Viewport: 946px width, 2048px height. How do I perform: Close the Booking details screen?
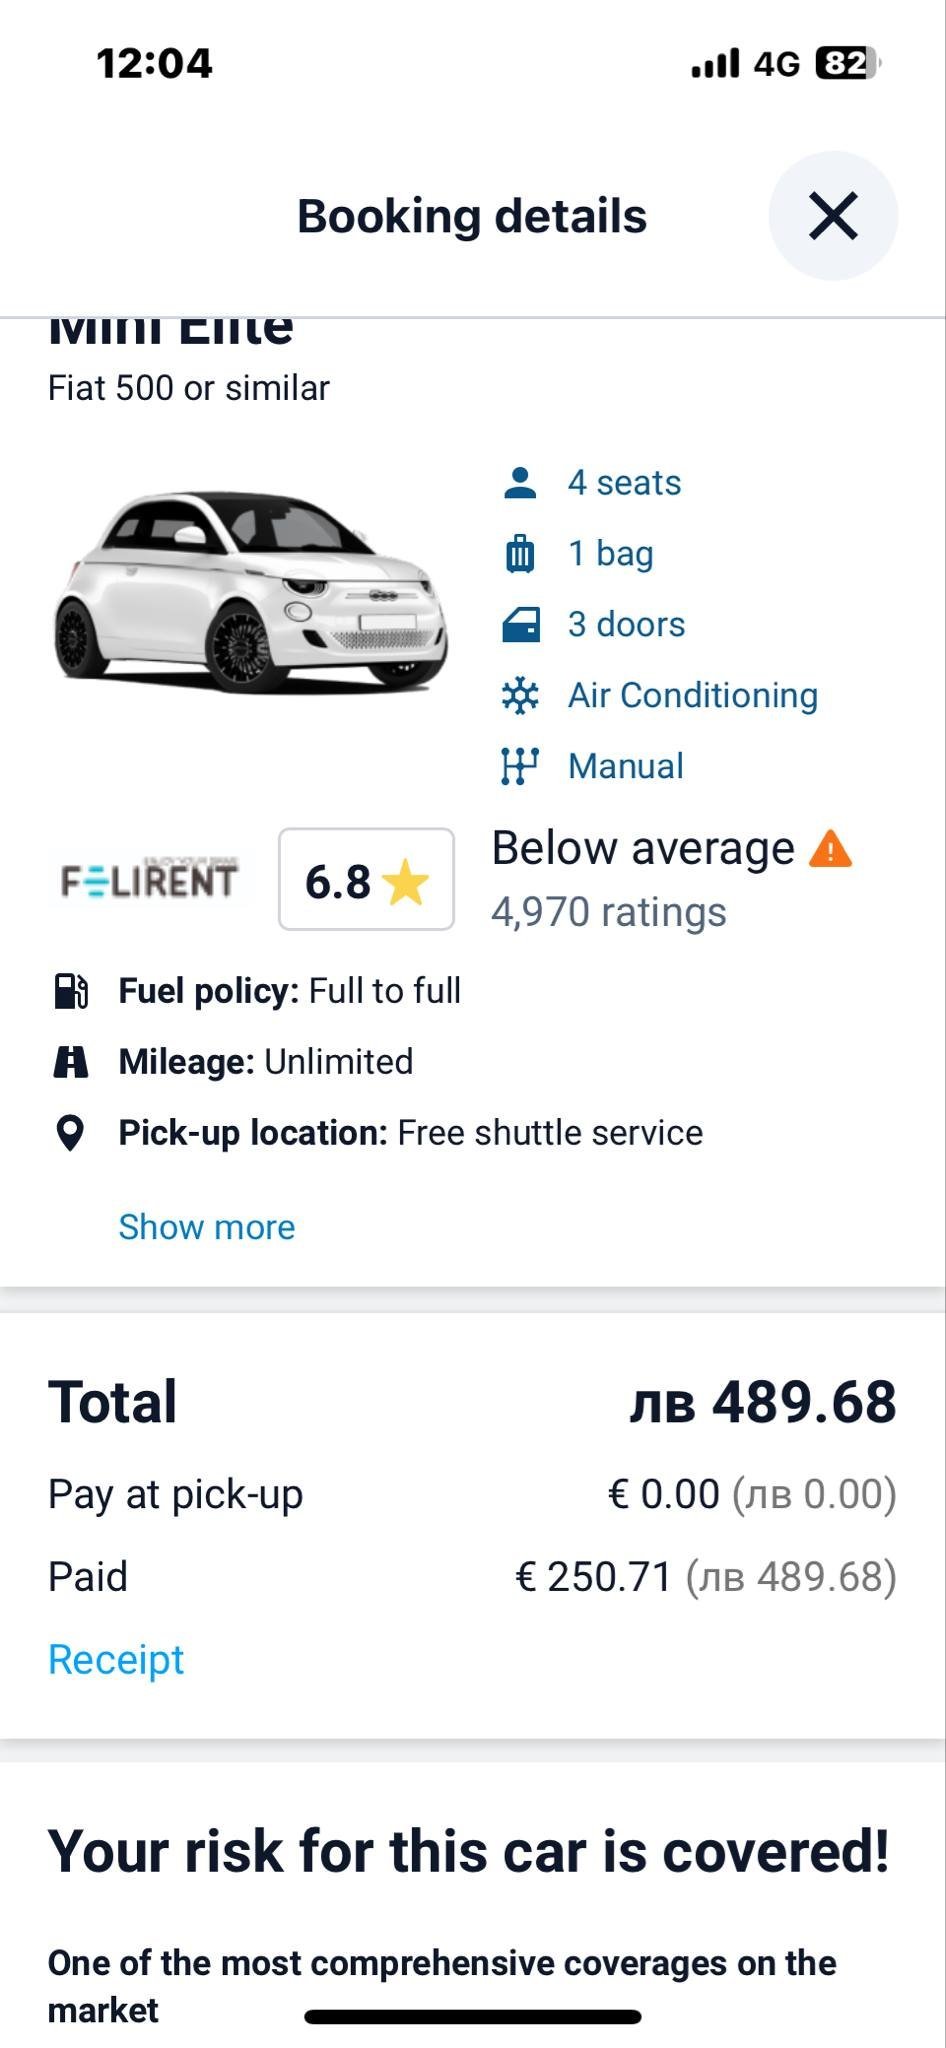(832, 216)
